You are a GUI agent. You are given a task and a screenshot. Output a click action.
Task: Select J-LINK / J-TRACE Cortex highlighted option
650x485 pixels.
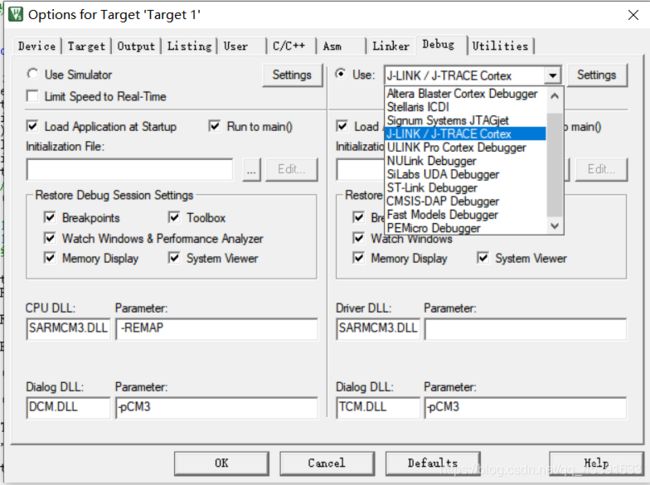point(465,133)
